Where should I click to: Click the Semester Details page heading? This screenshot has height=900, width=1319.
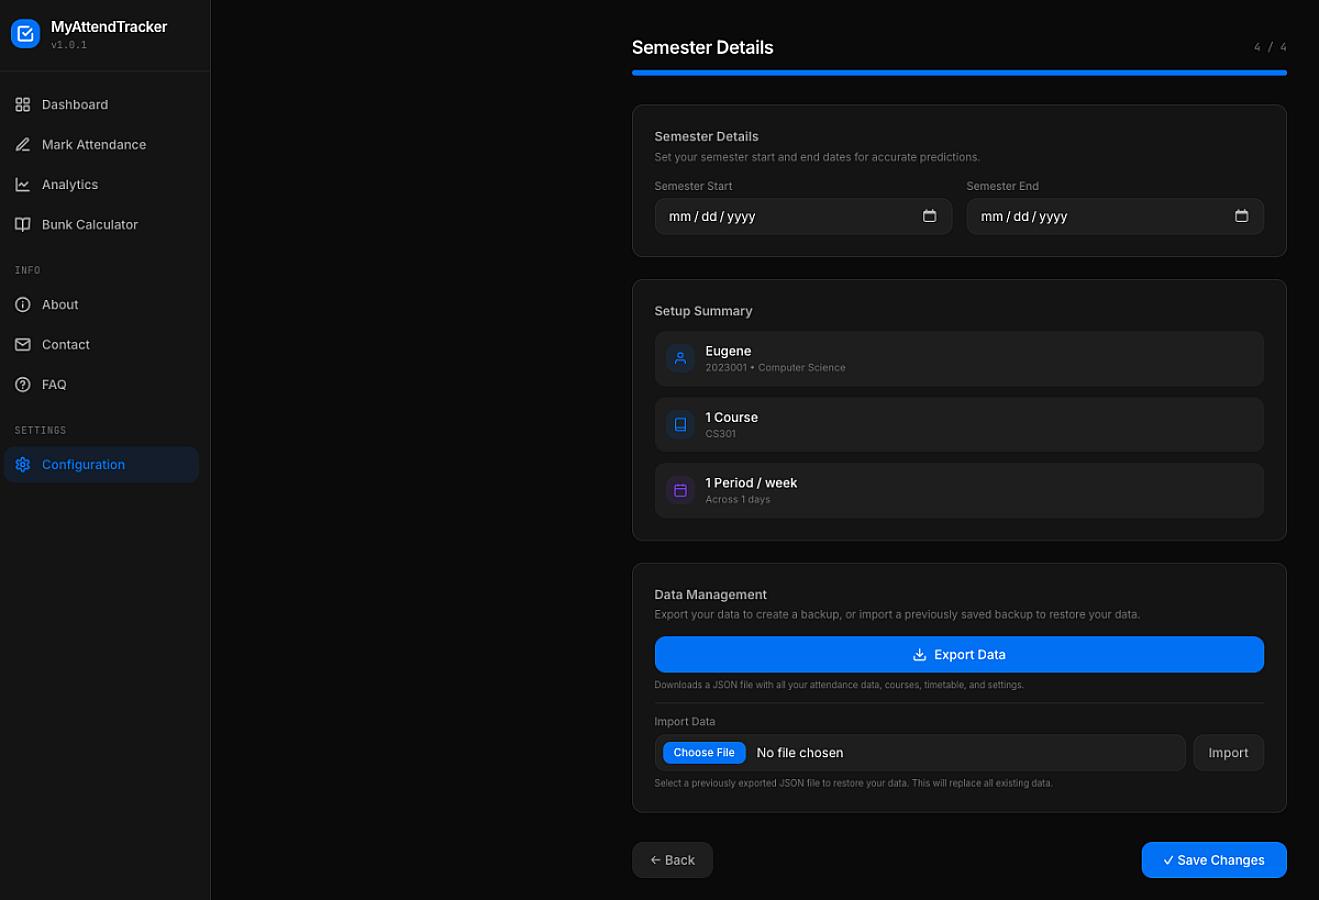point(702,47)
